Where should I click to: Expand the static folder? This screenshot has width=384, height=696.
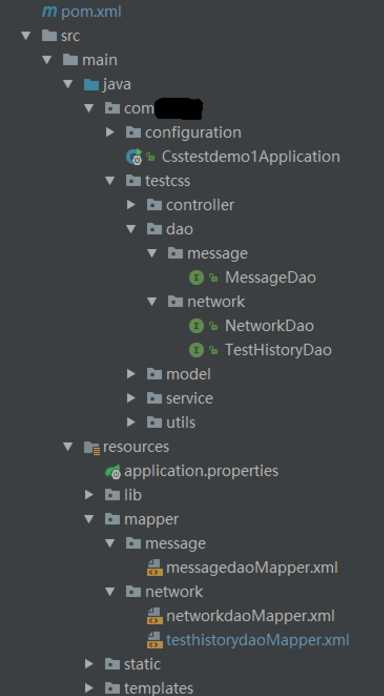(x=89, y=664)
